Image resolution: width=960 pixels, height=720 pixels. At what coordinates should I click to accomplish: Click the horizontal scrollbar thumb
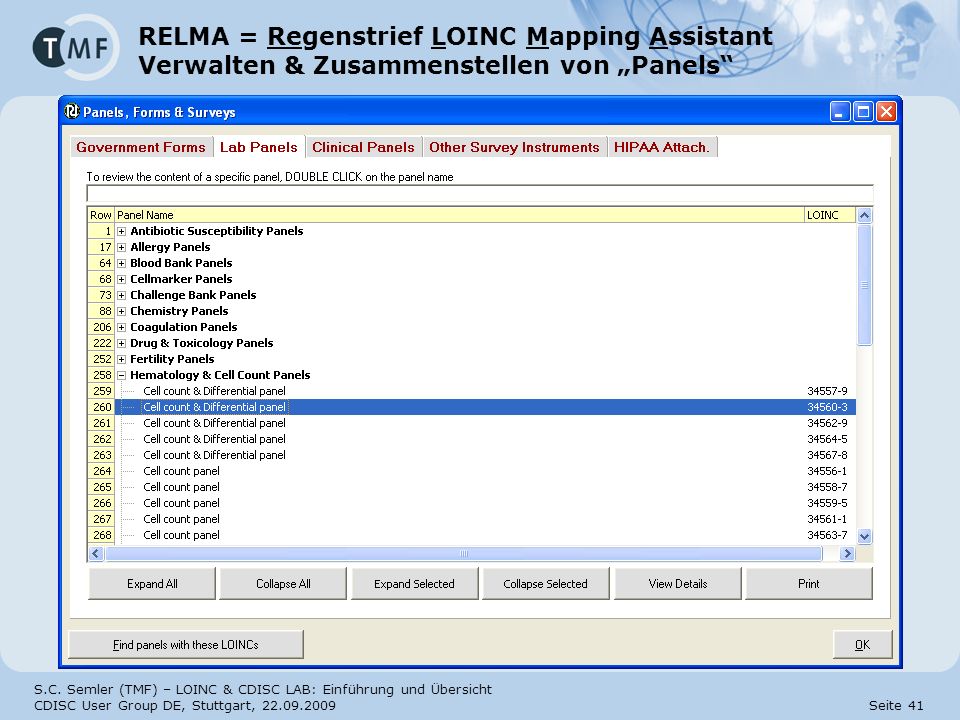click(x=463, y=553)
